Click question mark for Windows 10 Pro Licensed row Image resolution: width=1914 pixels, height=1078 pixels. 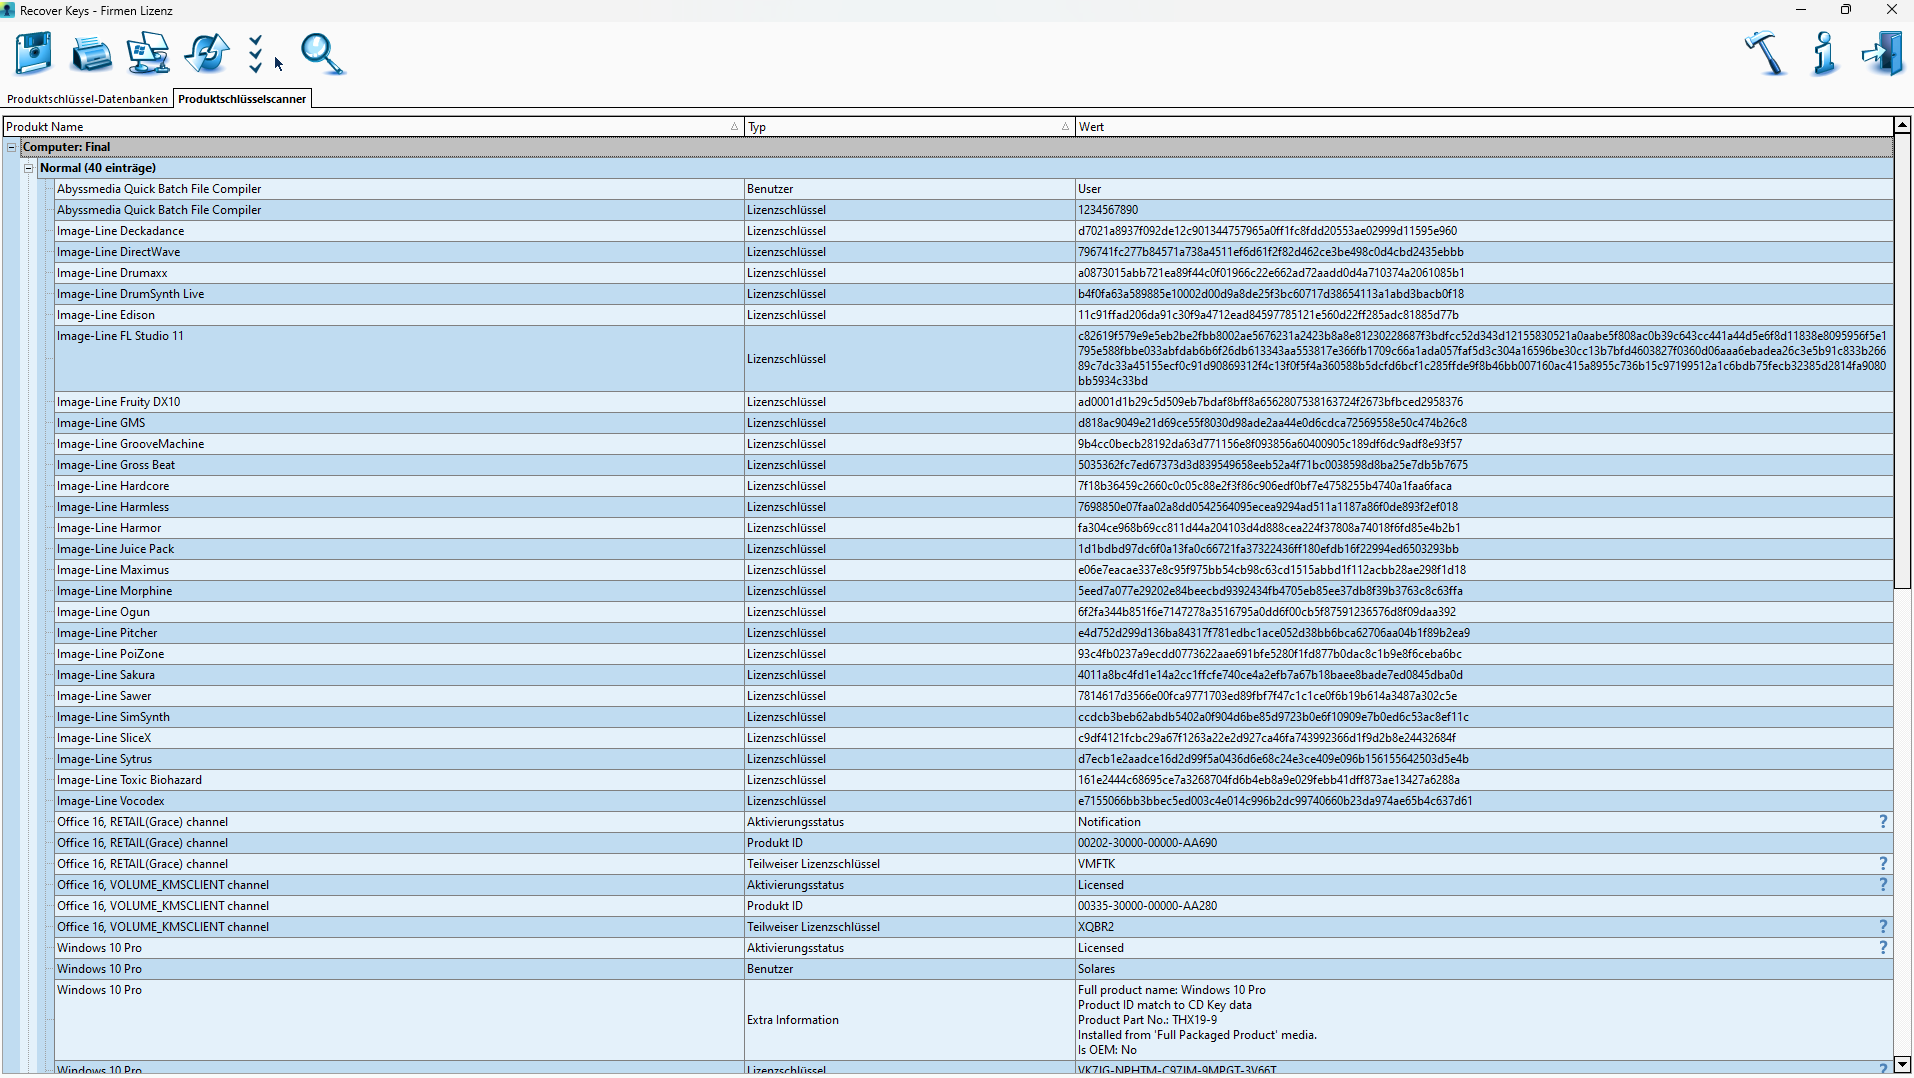[x=1883, y=948]
